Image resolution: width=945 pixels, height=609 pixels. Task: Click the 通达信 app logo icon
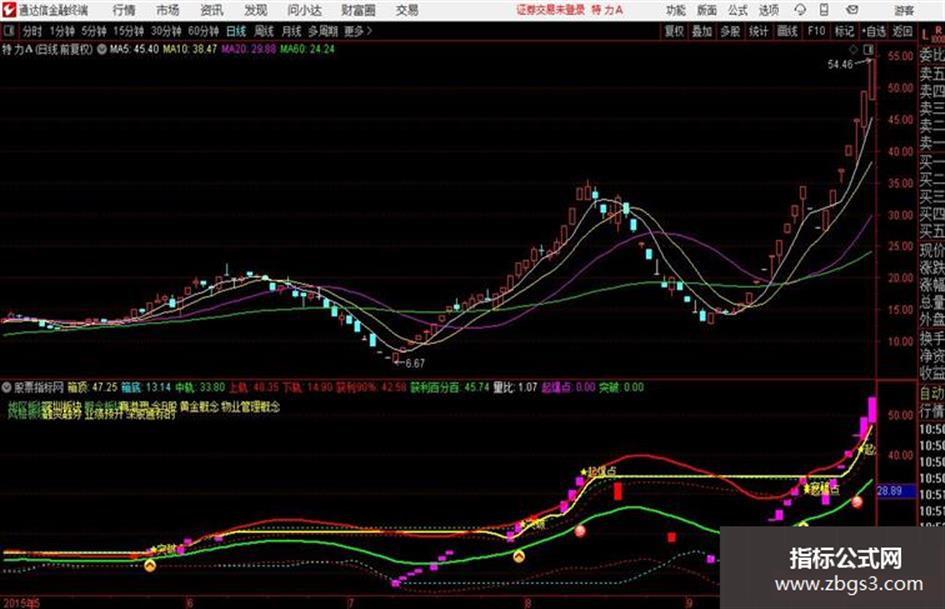(8, 10)
